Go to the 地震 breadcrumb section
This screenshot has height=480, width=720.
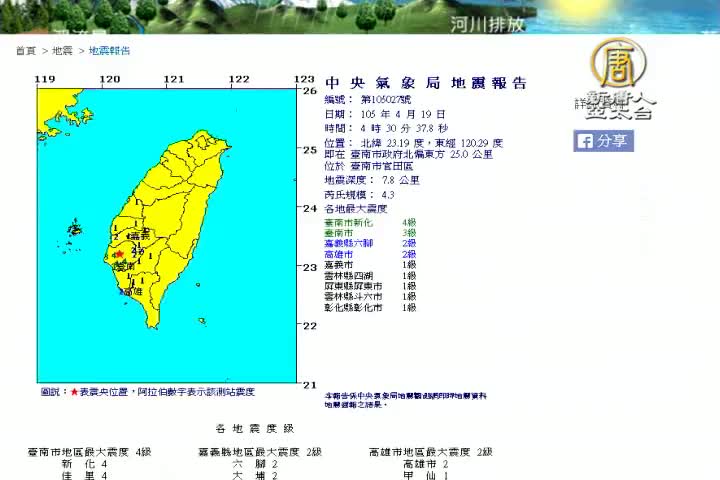pyautogui.click(x=63, y=51)
